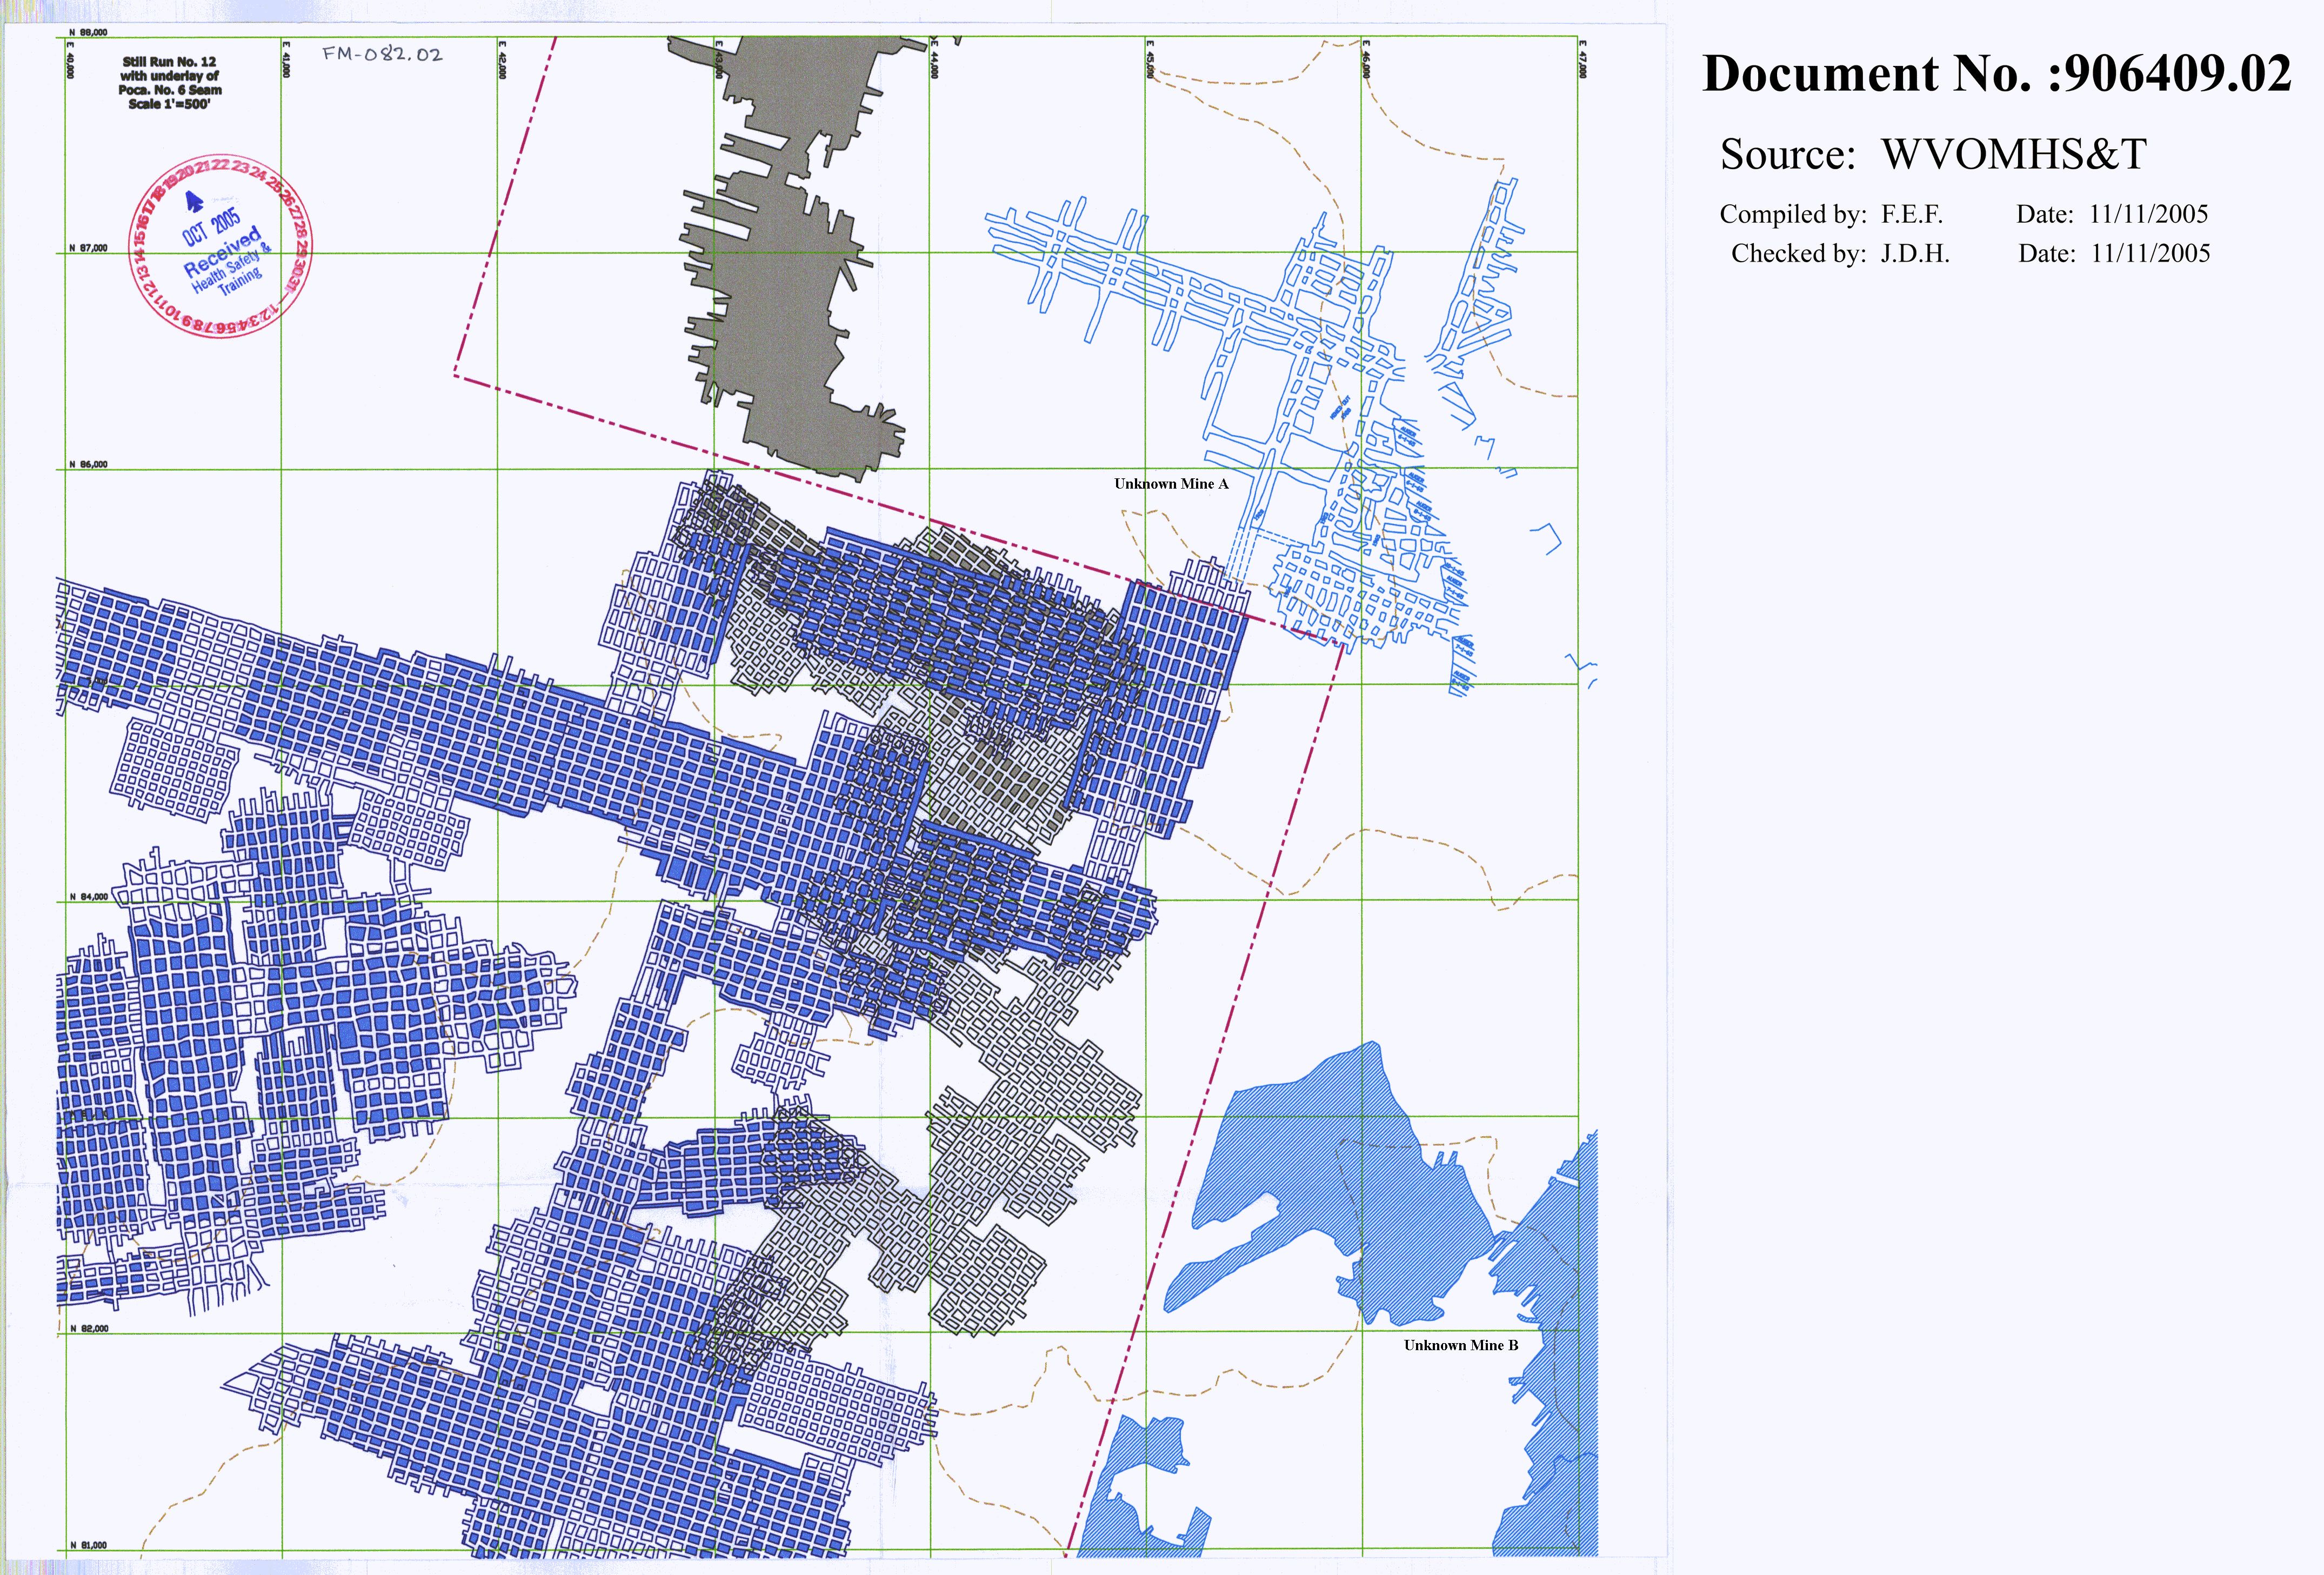Click the N 84,000 grid label

pyautogui.click(x=88, y=897)
